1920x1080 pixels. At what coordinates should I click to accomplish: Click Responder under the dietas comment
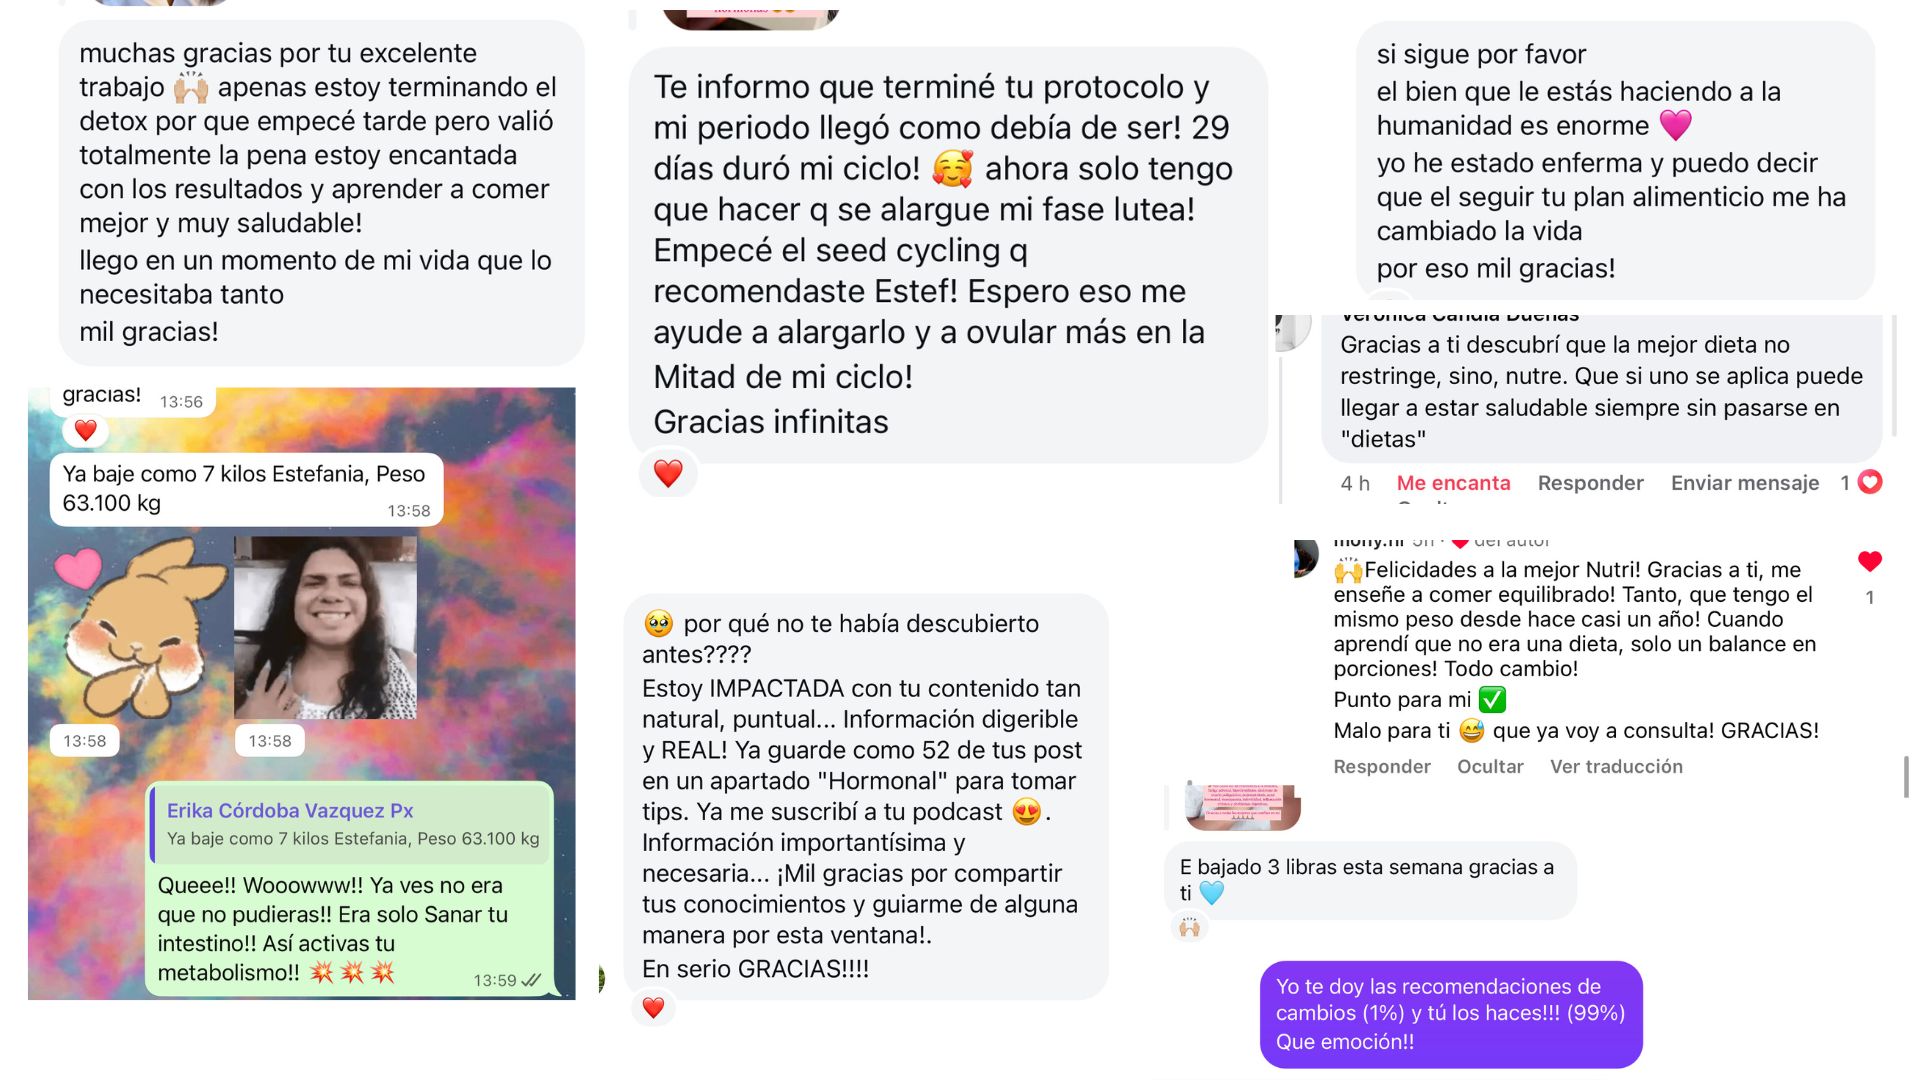pyautogui.click(x=1590, y=483)
